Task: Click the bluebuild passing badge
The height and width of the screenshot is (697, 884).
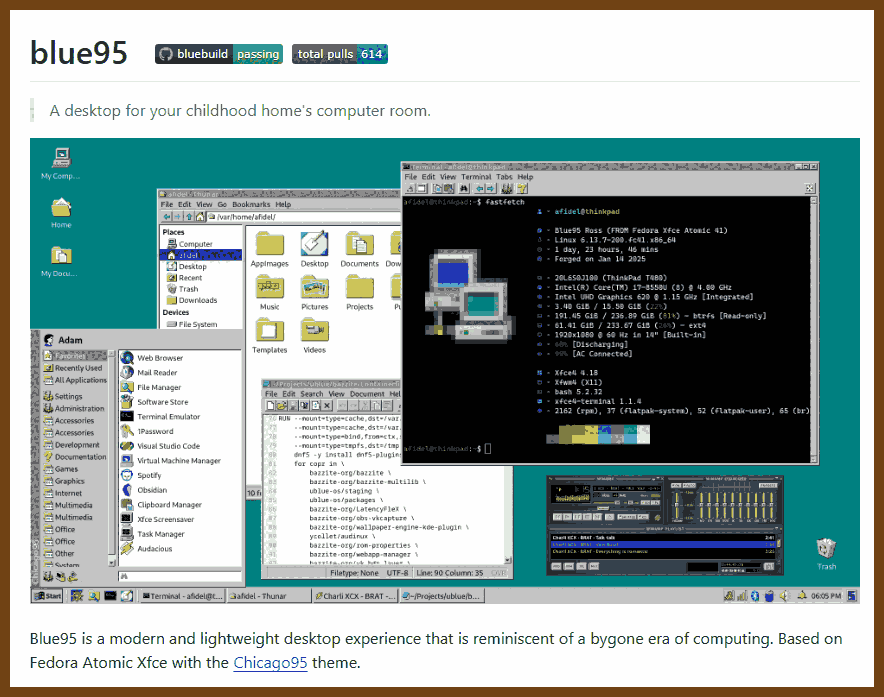Action: pos(219,54)
